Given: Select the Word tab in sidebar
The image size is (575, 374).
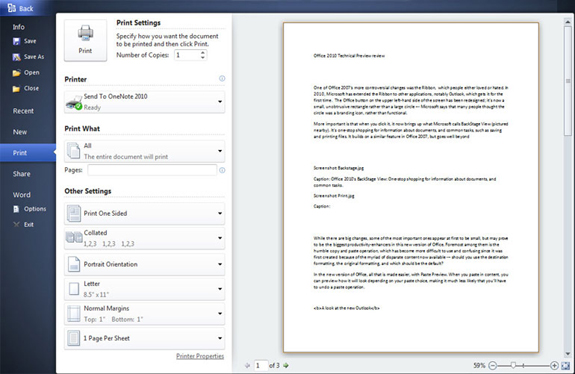Looking at the screenshot, I should 22,195.
